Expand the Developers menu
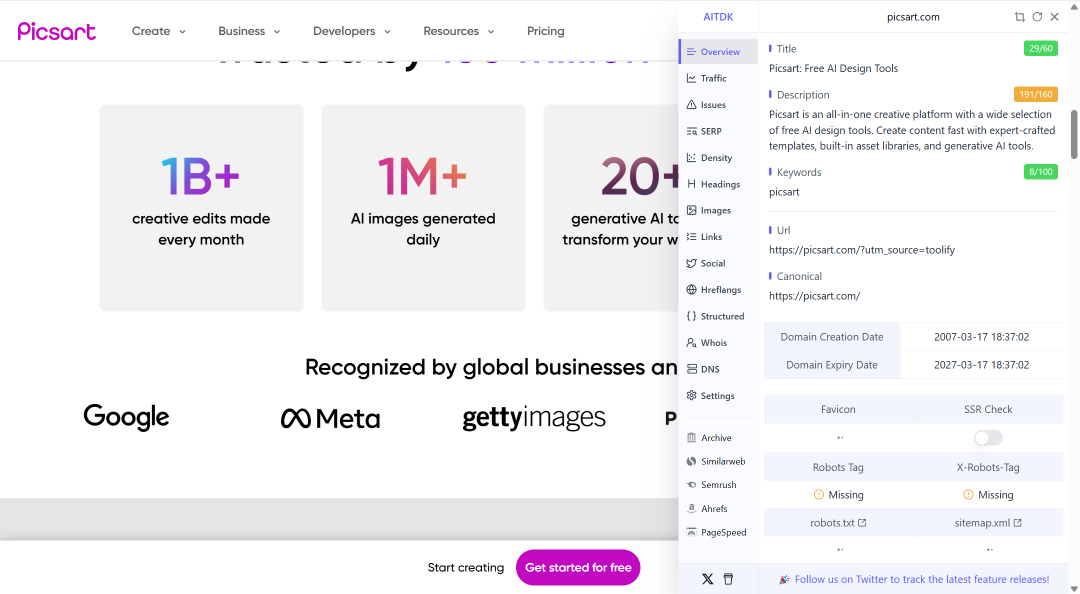This screenshot has width=1080, height=594. pyautogui.click(x=352, y=31)
